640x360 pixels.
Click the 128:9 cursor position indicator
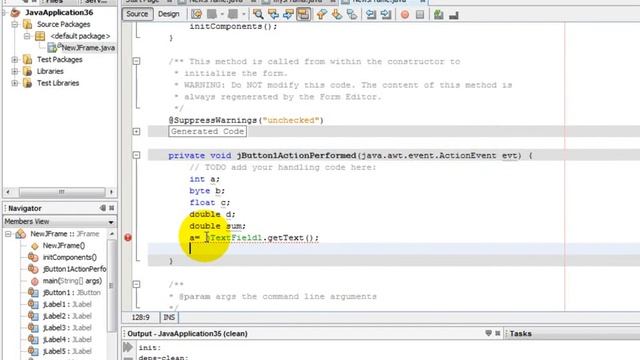pos(140,317)
